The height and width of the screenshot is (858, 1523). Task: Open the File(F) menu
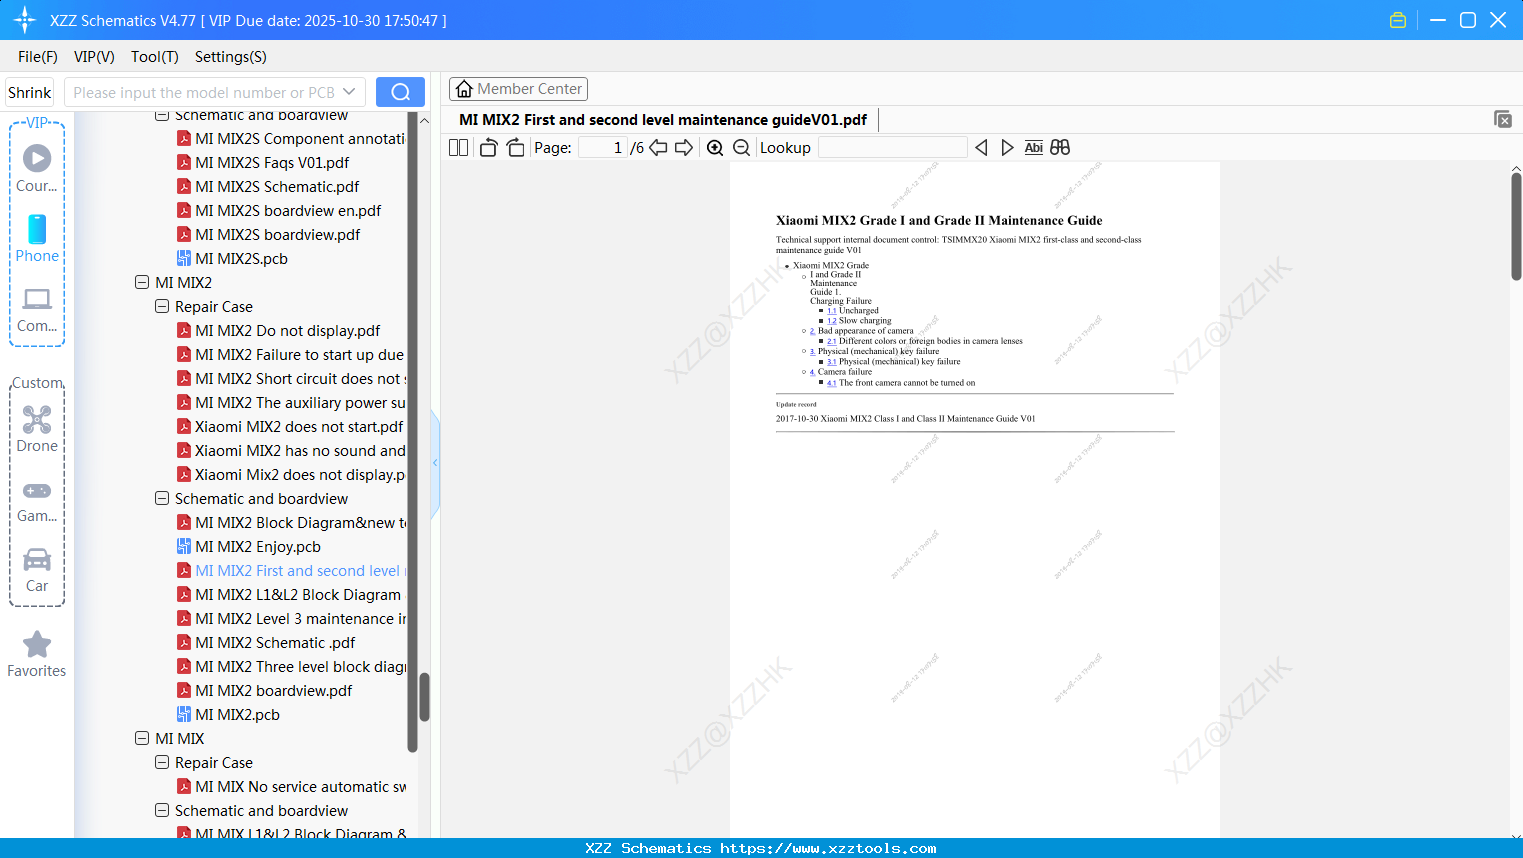pos(38,57)
